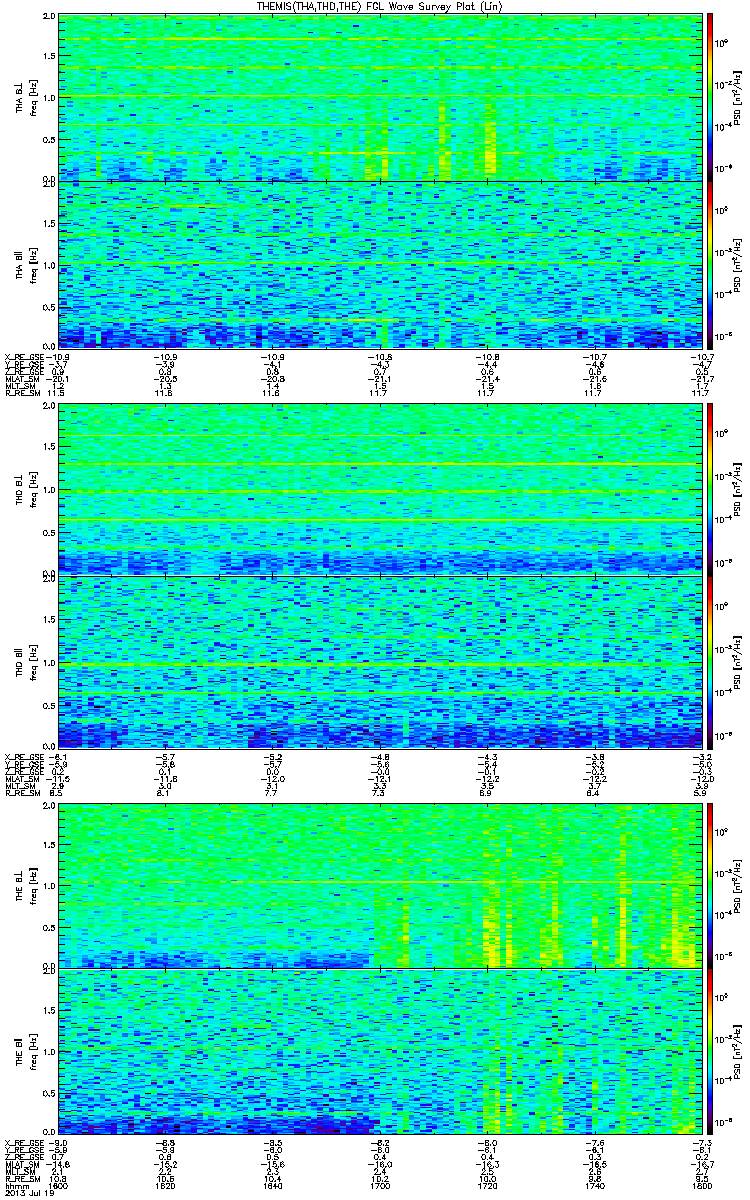Click the THD B-parallel spectrogram panel
Viewport: 750px width, 1200px height.
coord(381,661)
